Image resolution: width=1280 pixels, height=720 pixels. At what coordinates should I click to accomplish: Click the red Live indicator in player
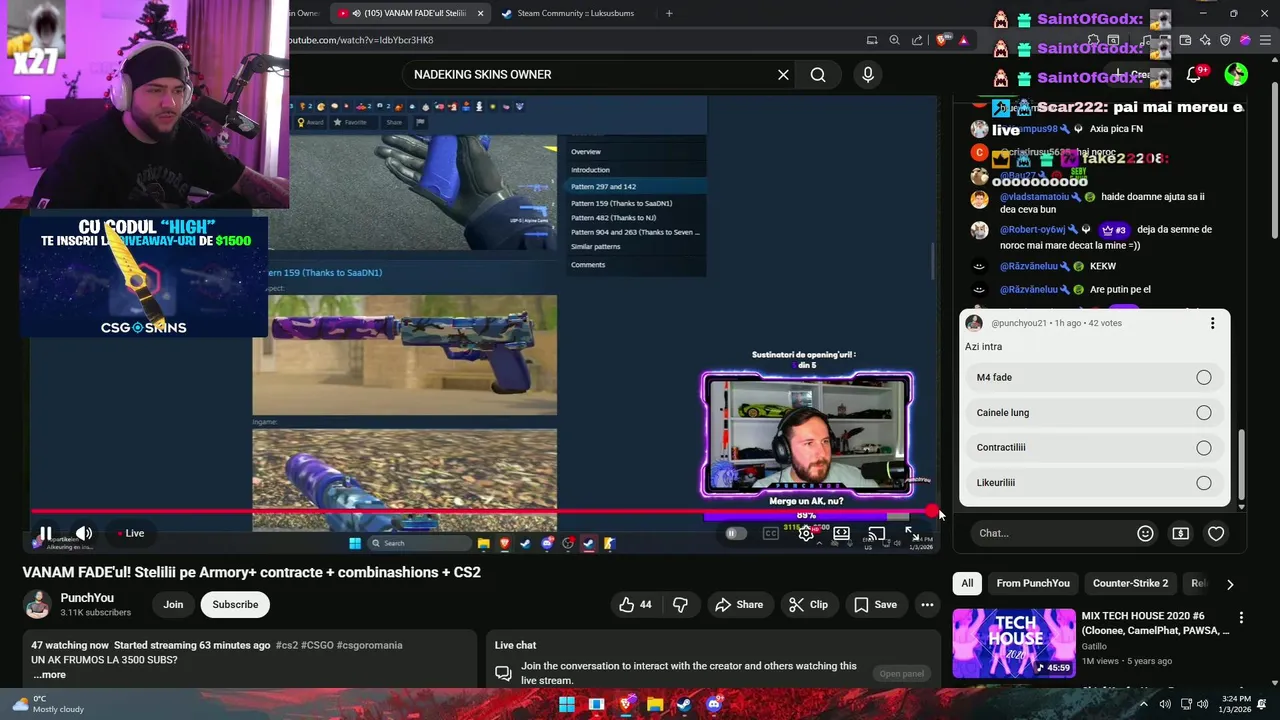coord(131,533)
